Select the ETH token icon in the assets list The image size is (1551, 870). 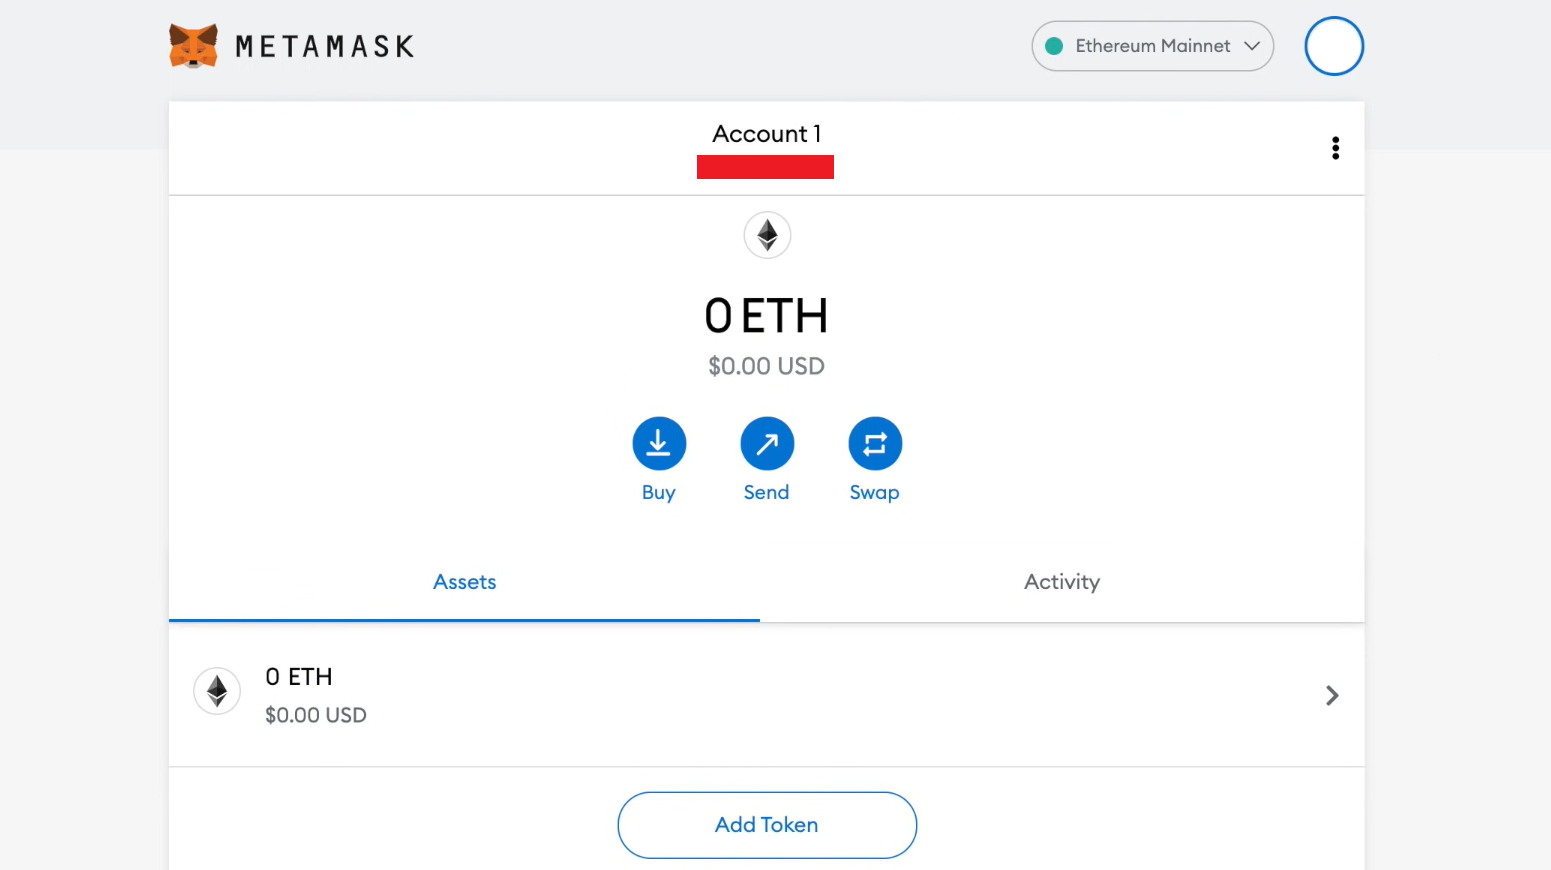tap(217, 691)
